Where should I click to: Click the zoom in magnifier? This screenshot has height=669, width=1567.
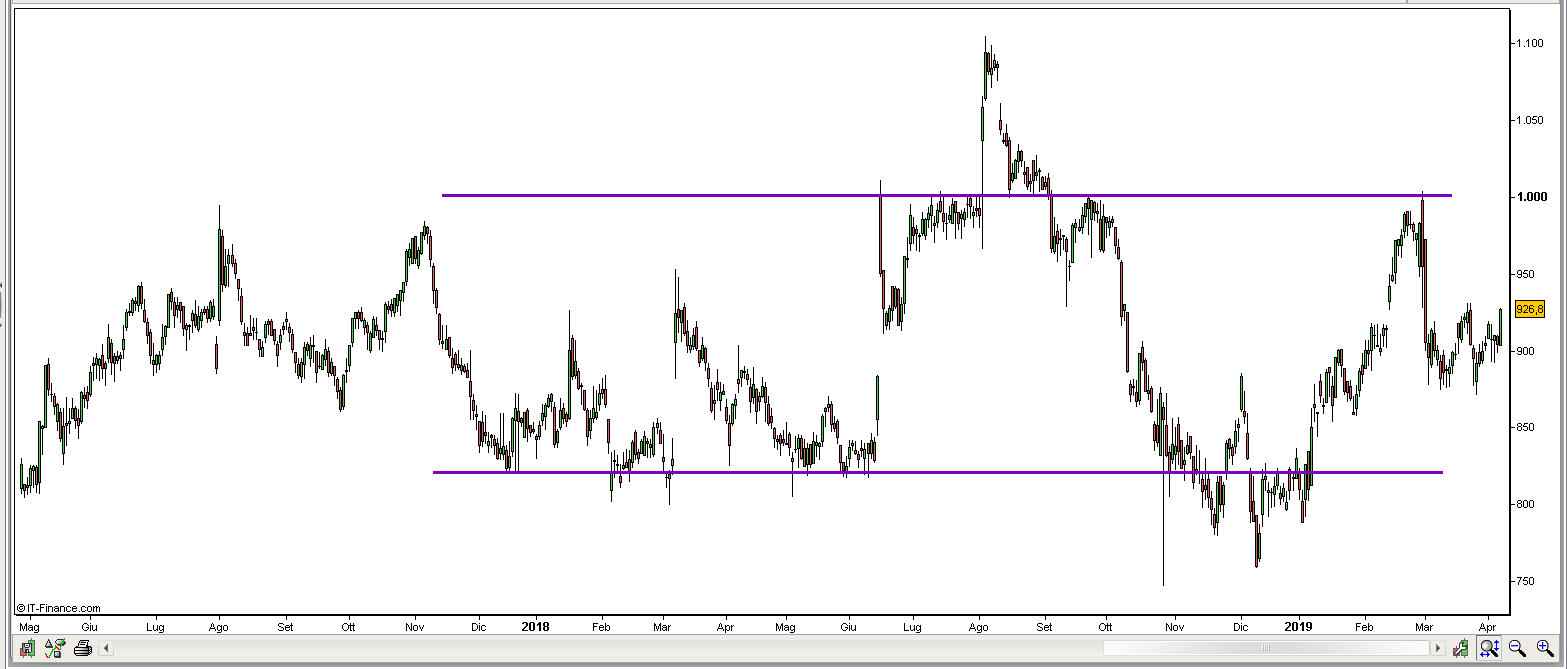[x=1545, y=648]
